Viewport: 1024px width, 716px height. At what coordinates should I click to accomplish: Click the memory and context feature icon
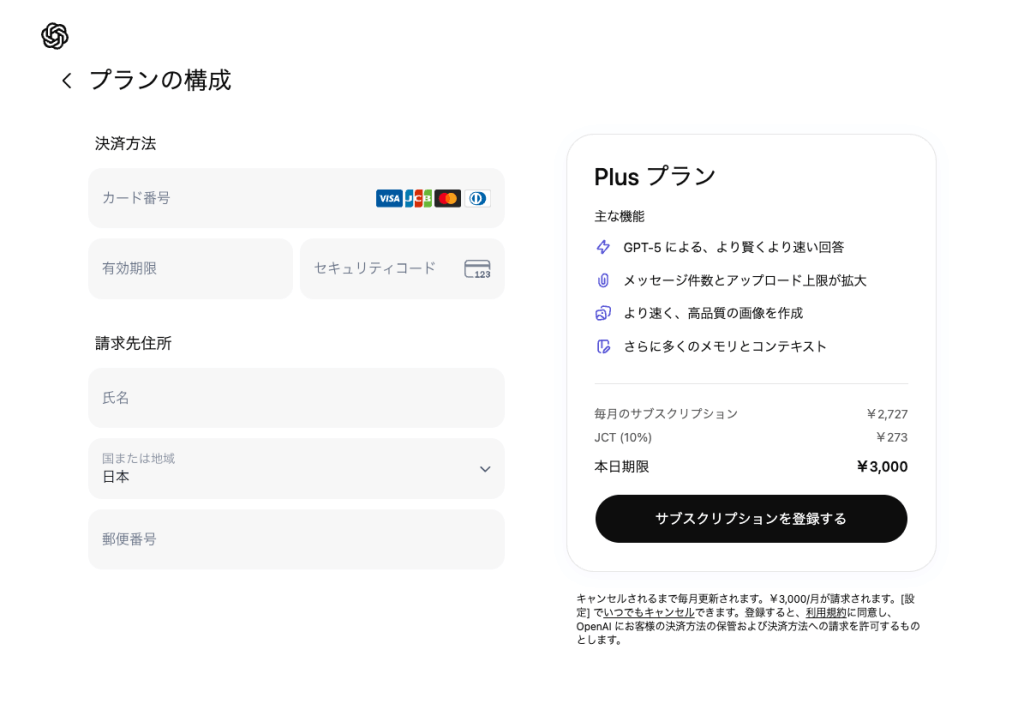pyautogui.click(x=603, y=346)
